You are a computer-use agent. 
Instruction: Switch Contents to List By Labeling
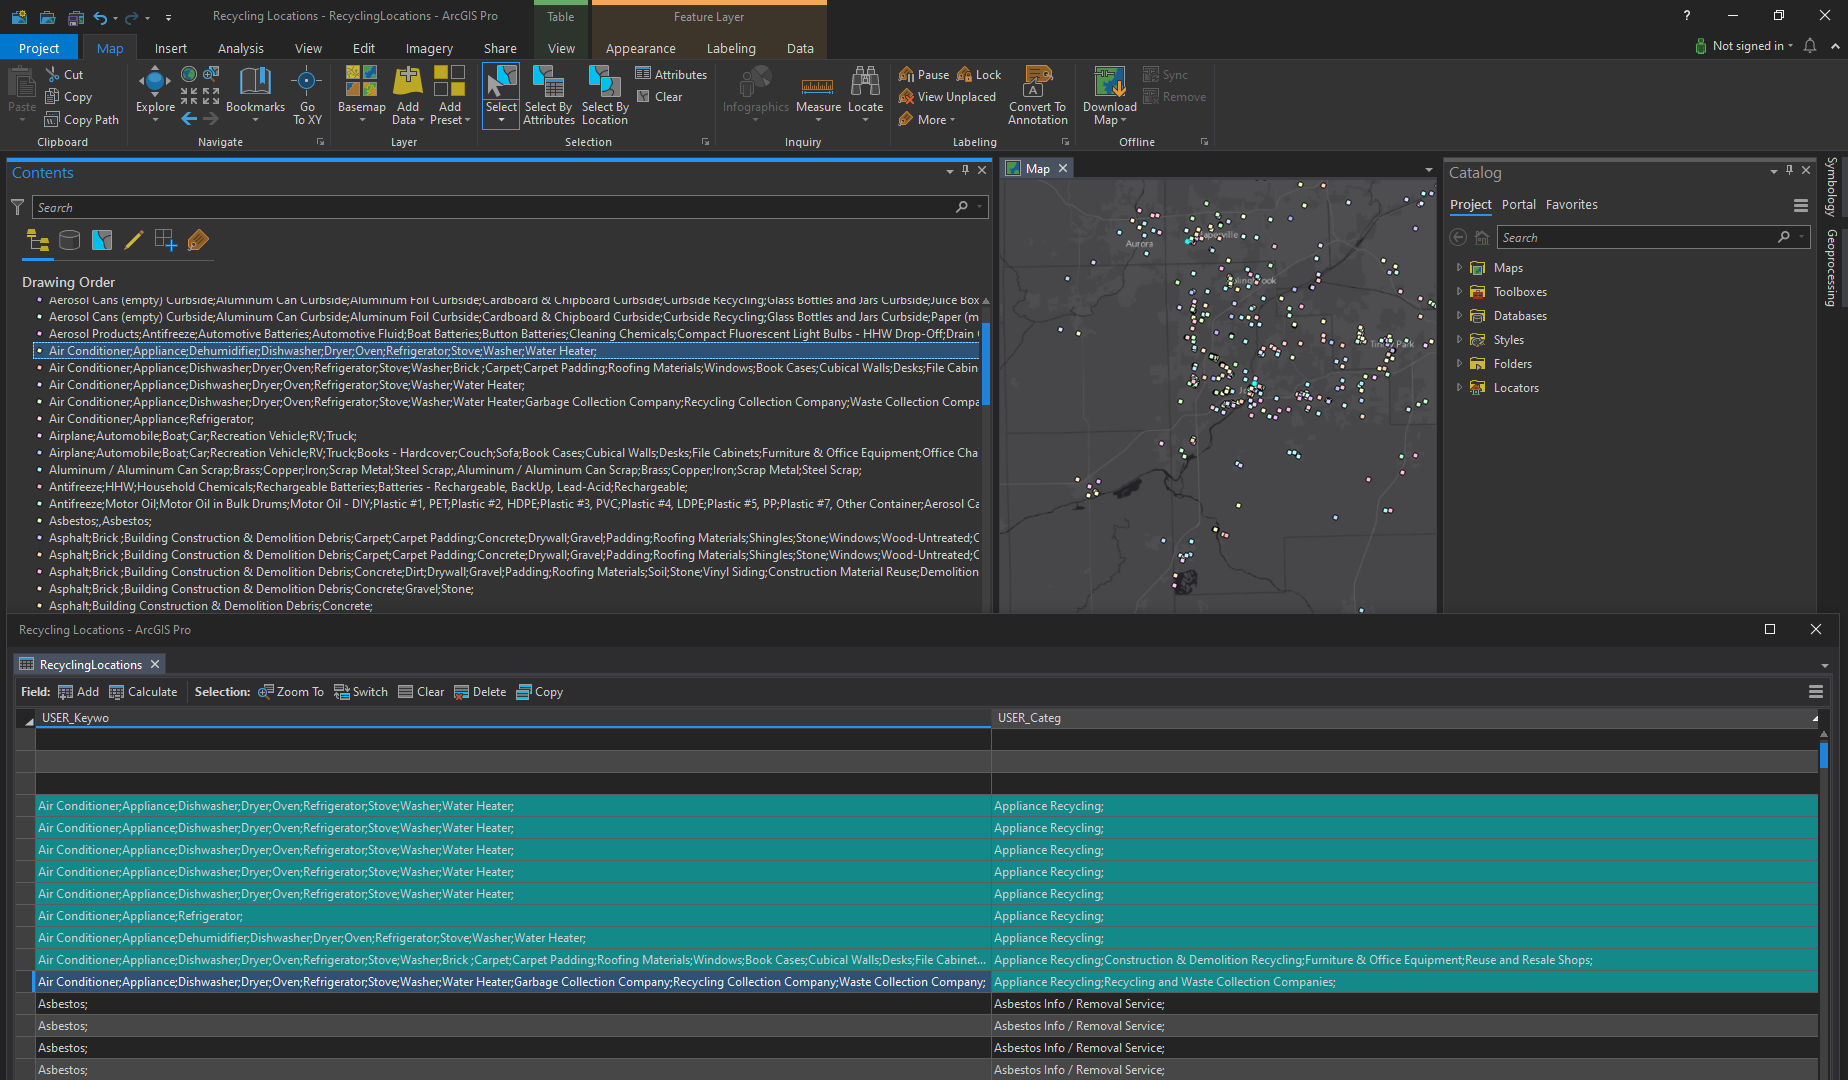(198, 240)
